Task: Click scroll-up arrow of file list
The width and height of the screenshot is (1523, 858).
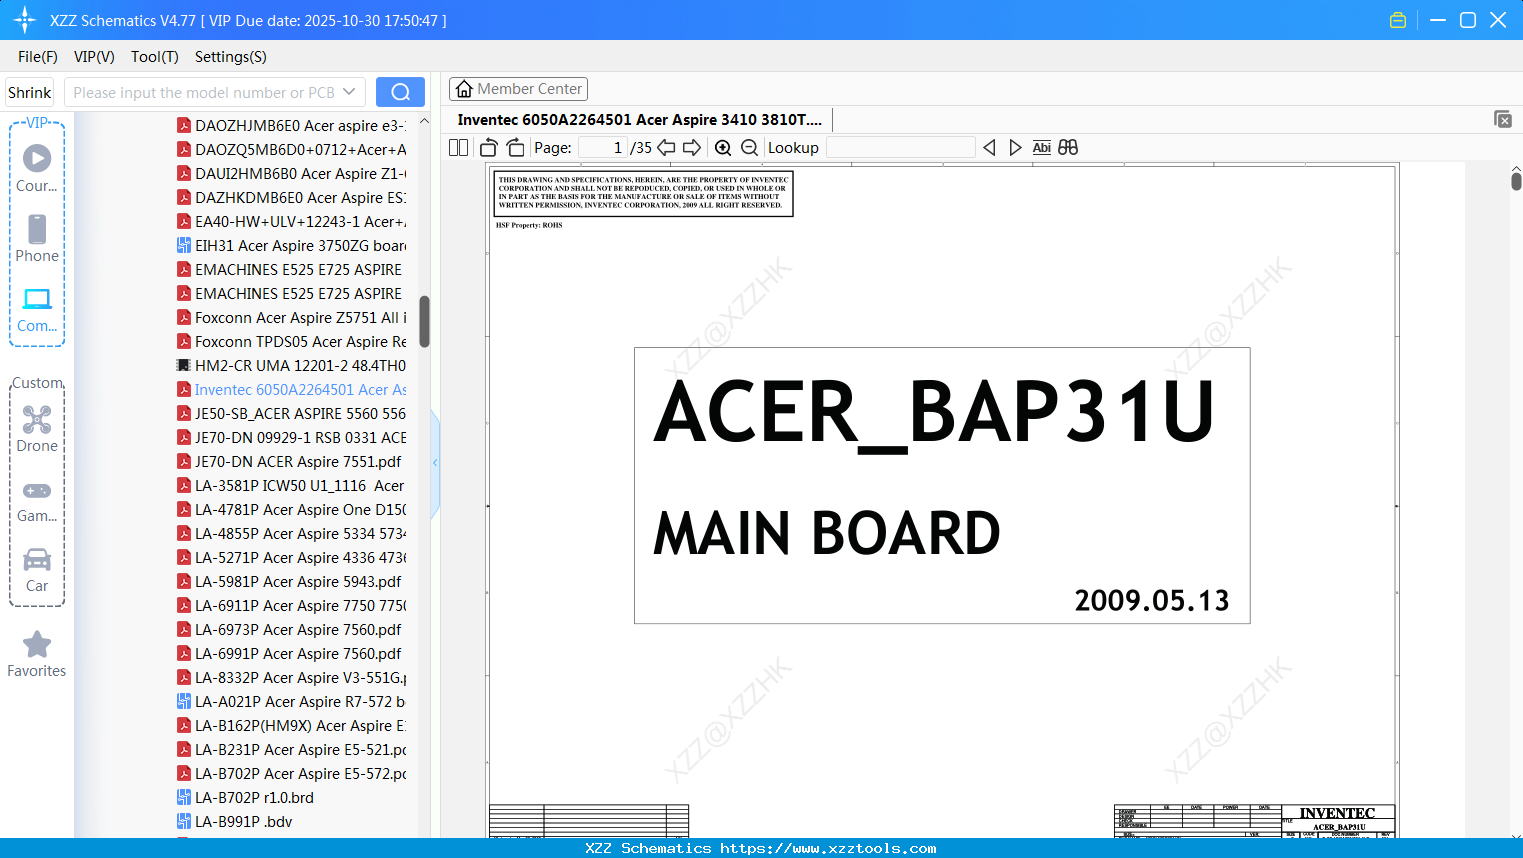Action: tap(425, 121)
